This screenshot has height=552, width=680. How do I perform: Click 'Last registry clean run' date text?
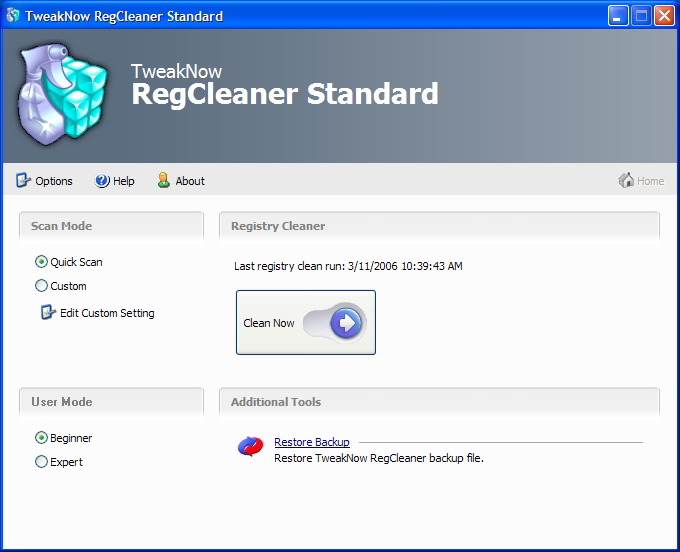click(348, 266)
